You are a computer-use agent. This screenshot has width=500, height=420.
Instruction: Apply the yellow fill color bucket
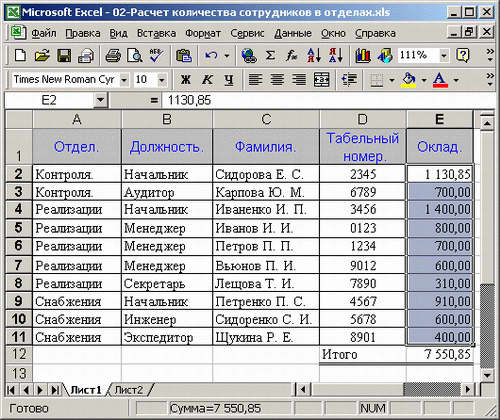point(409,80)
